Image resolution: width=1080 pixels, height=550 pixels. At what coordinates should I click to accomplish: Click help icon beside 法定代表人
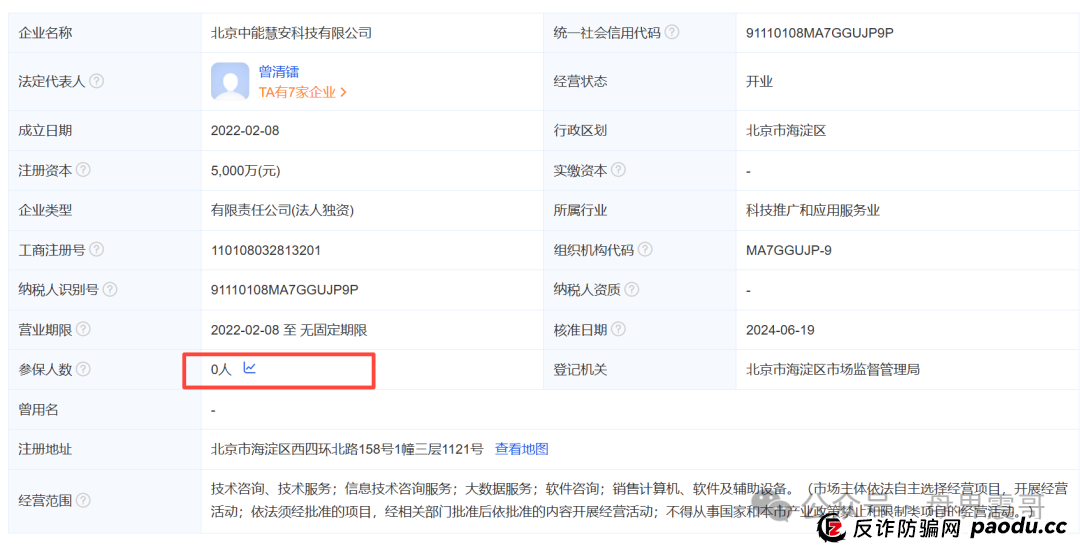pyautogui.click(x=97, y=81)
